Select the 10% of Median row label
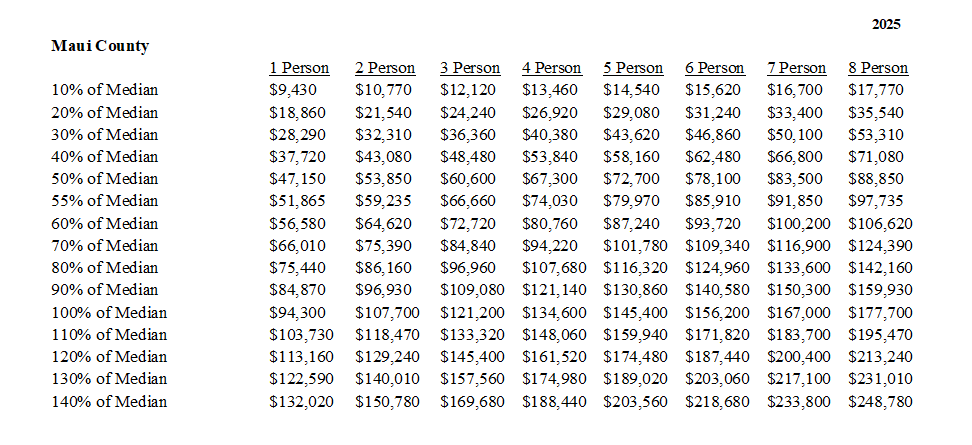 (105, 90)
